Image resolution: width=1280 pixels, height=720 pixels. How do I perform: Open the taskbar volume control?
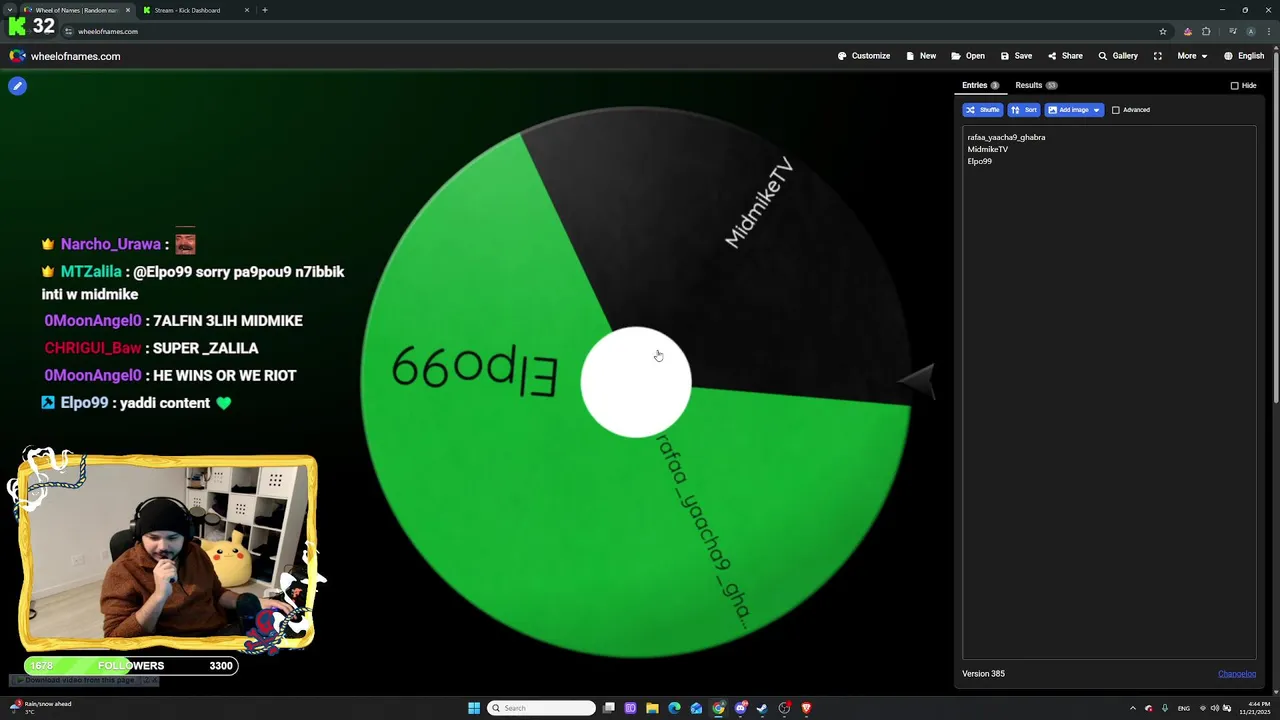point(1215,708)
